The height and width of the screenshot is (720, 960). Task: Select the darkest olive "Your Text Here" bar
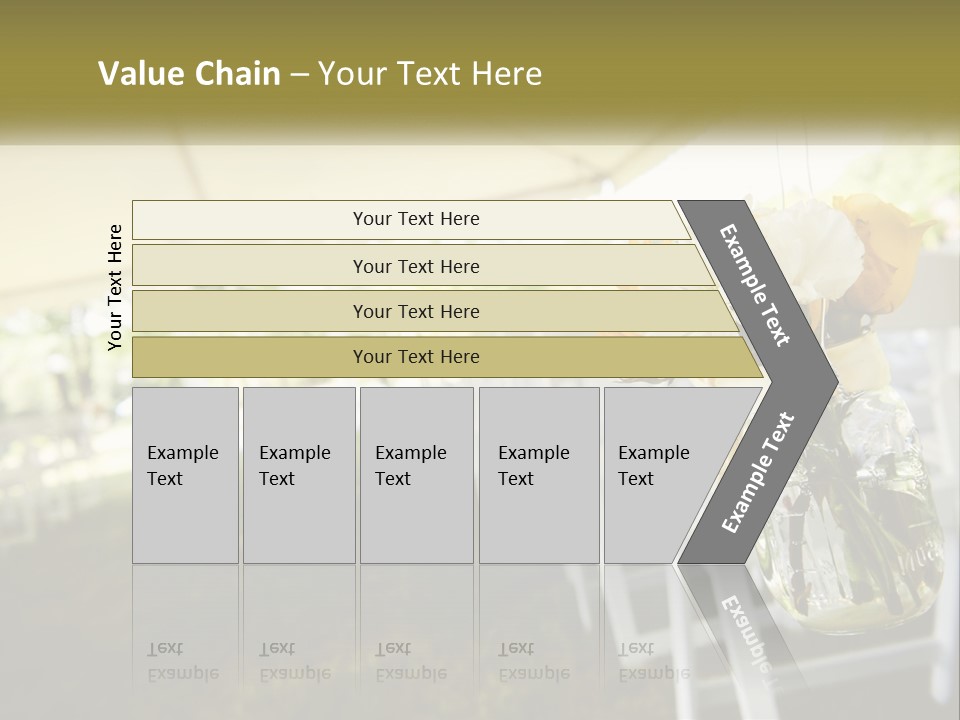click(x=415, y=357)
